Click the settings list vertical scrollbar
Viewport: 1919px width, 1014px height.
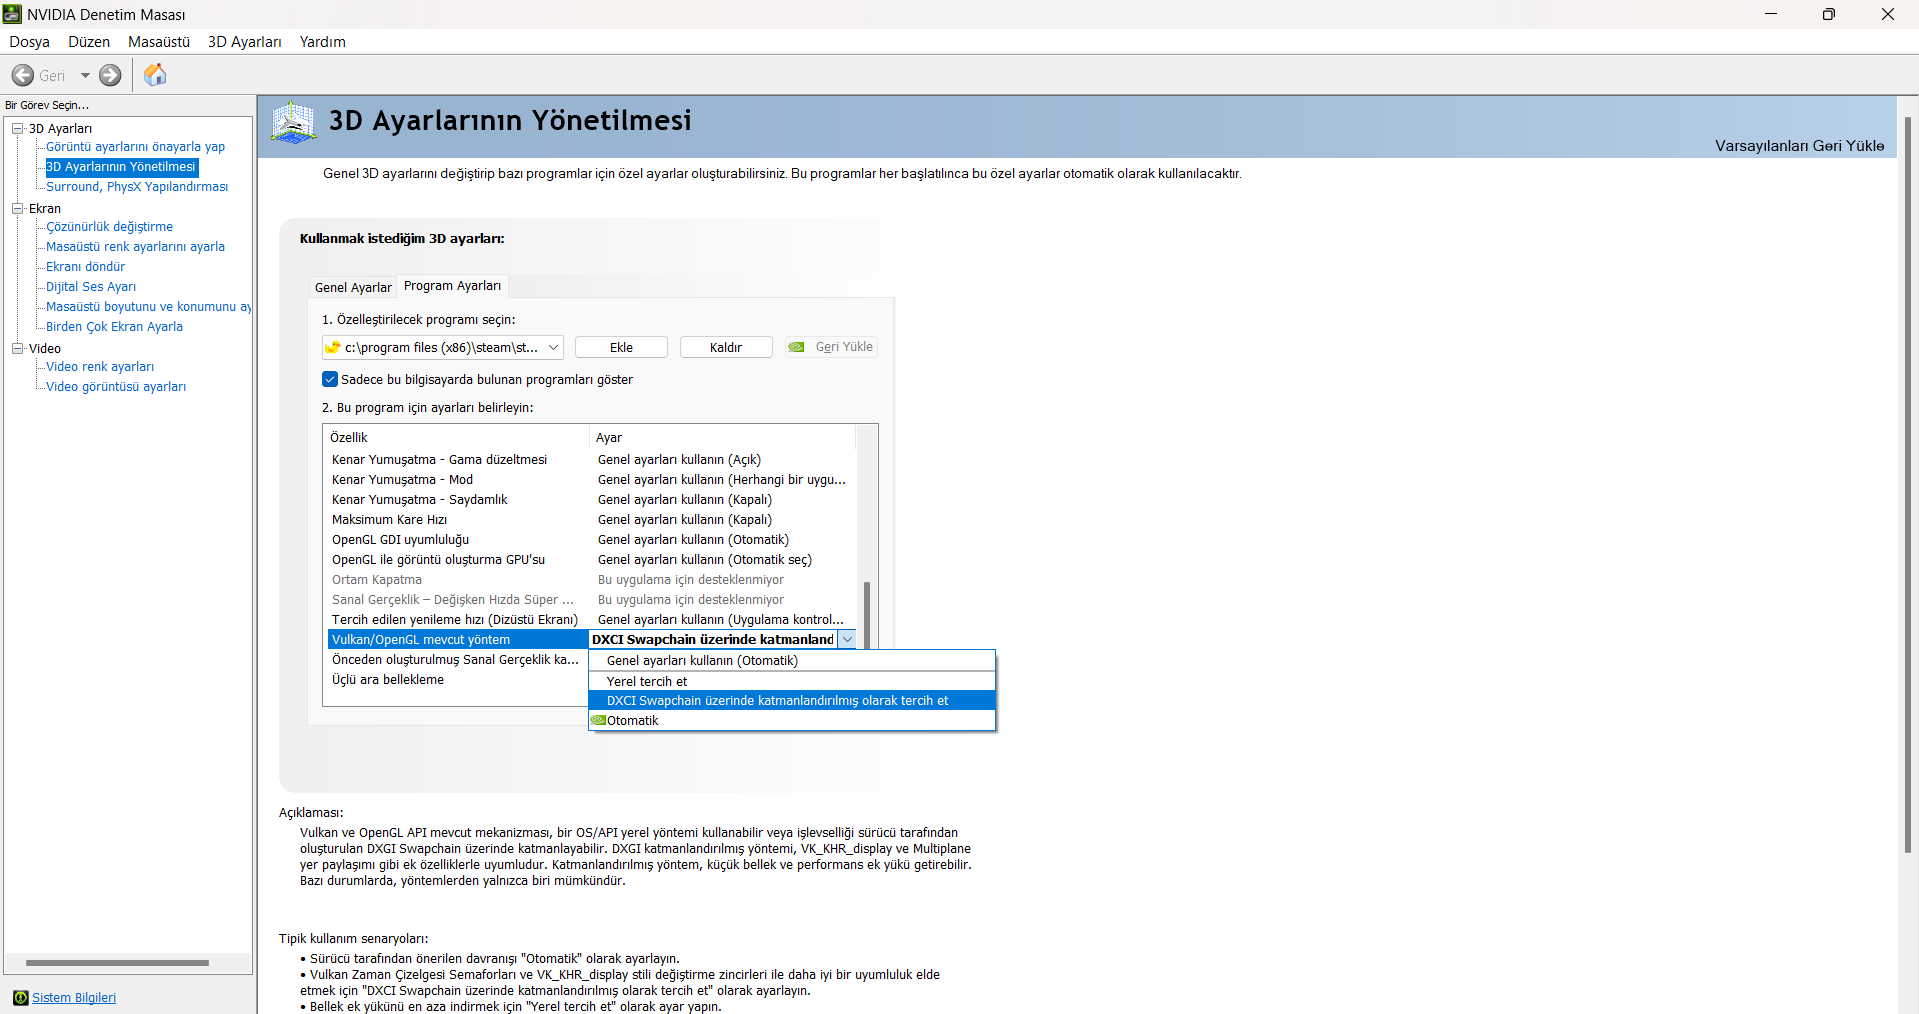[x=867, y=565]
